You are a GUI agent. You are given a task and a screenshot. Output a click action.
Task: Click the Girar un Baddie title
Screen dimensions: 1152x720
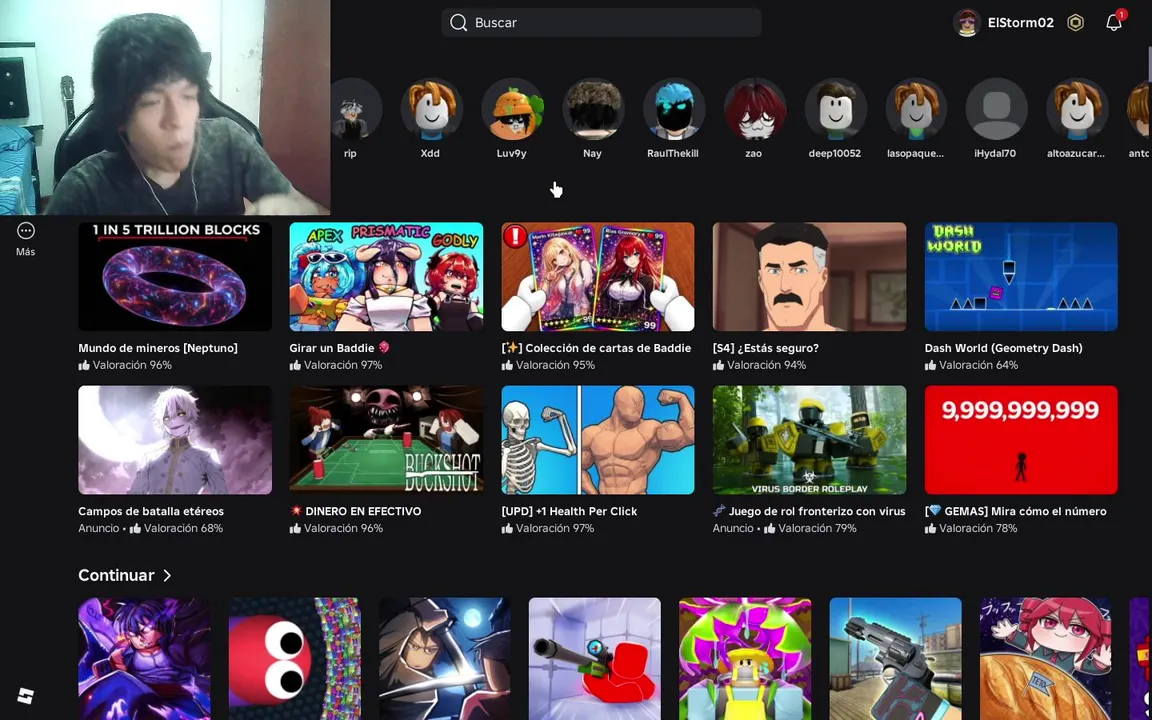pyautogui.click(x=339, y=348)
